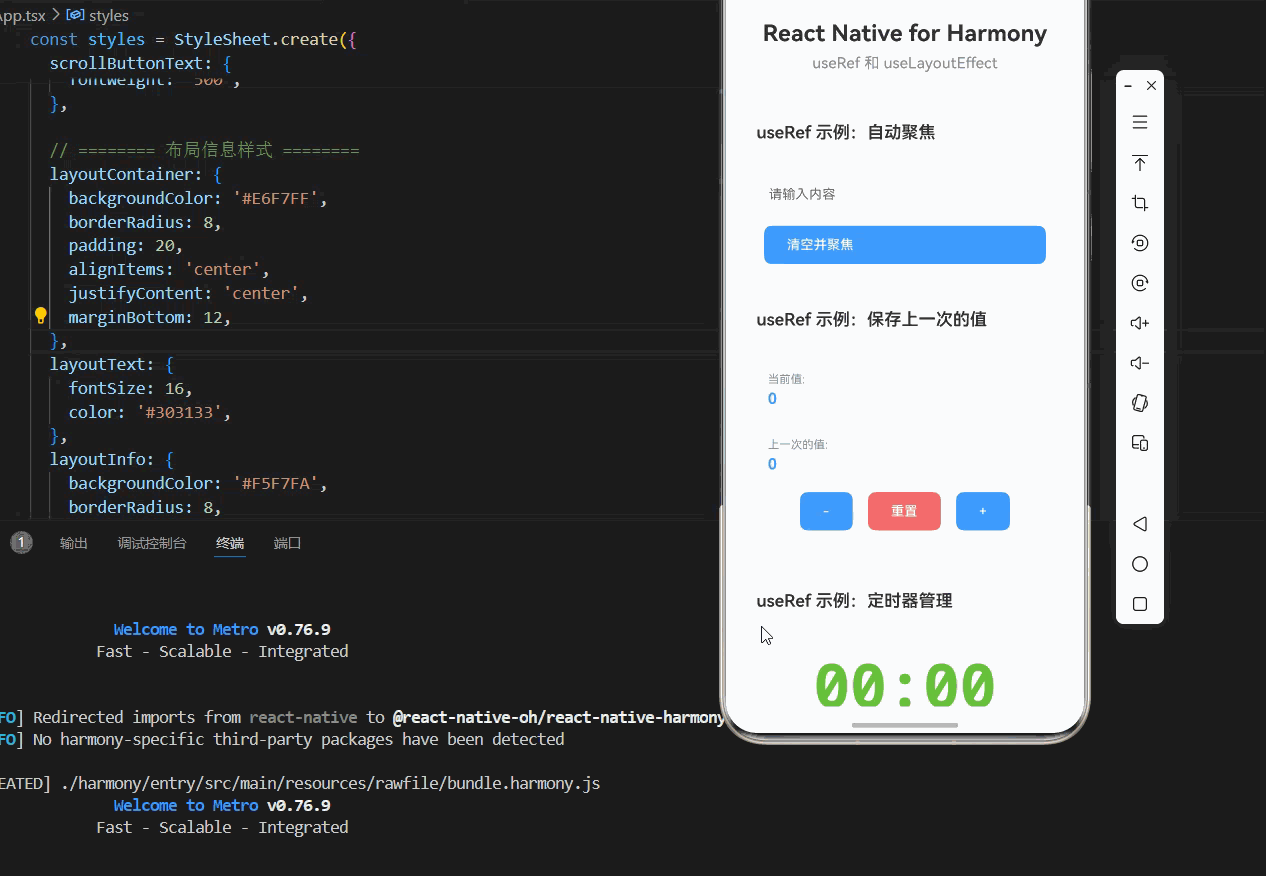1266x876 pixels.
Task: Click the App.tsx breadcrumb item
Action: (22, 15)
